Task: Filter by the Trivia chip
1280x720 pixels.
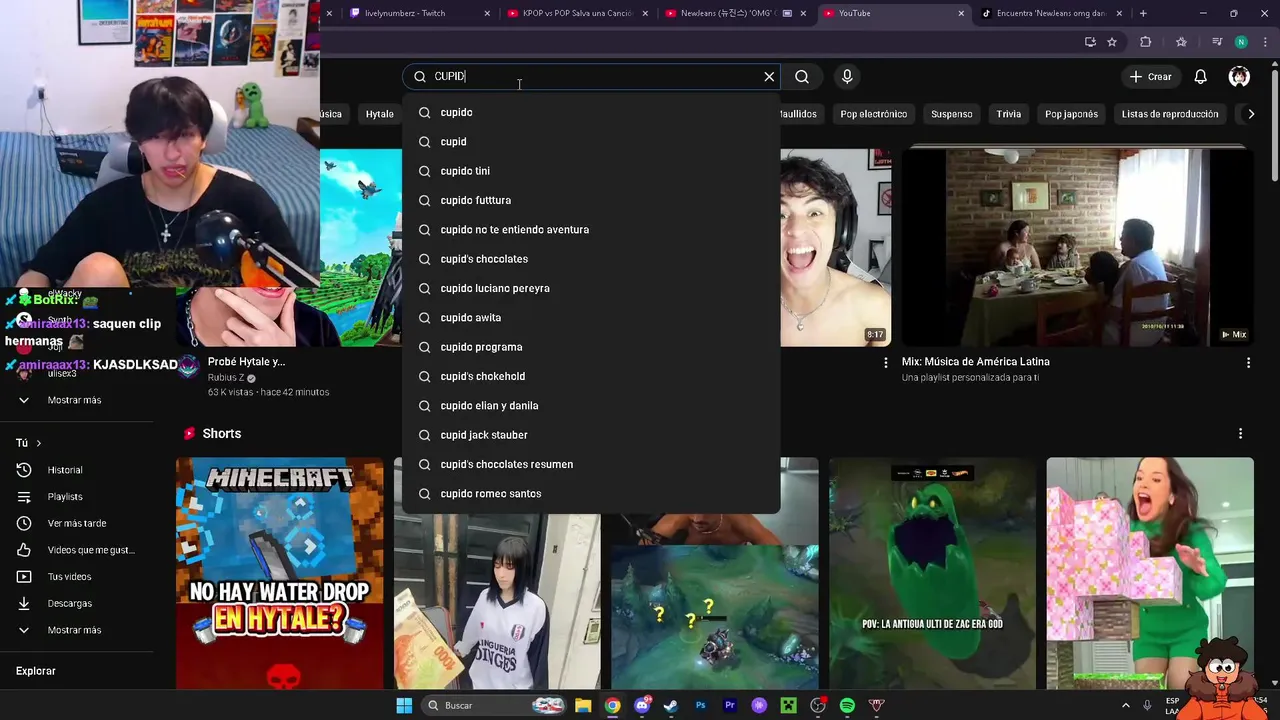Action: coord(1008,114)
